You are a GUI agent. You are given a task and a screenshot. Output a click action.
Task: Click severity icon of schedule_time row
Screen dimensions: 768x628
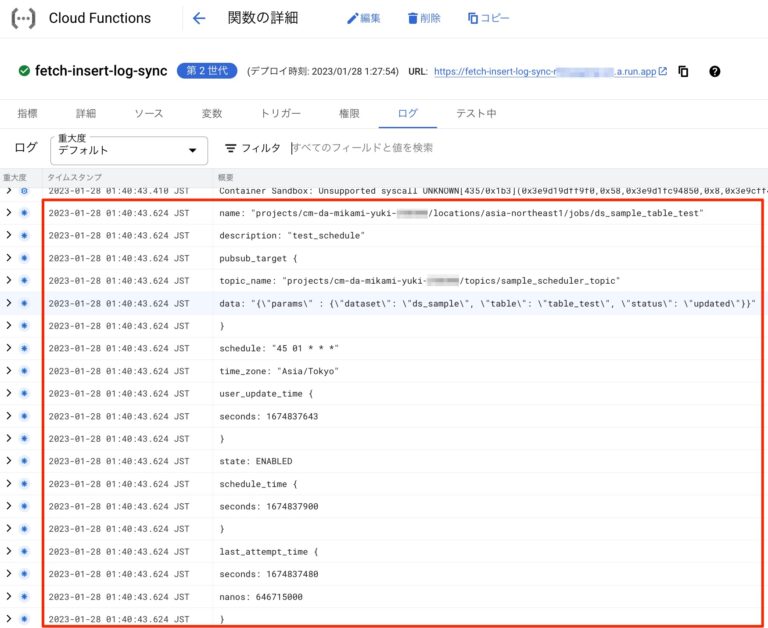coord(24,483)
